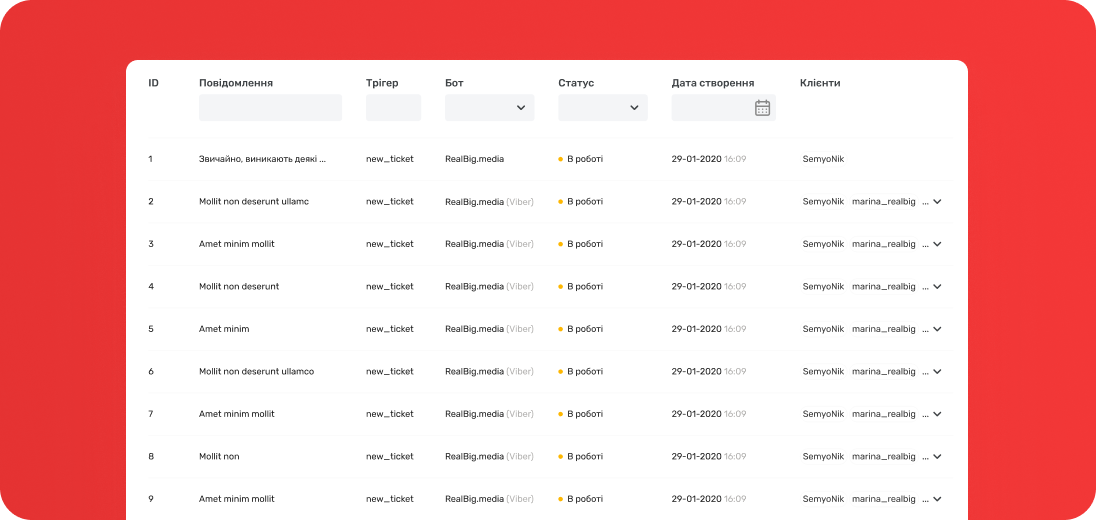Image resolution: width=1096 pixels, height=520 pixels.
Task: Expand clients list in row 6
Action: [937, 372]
